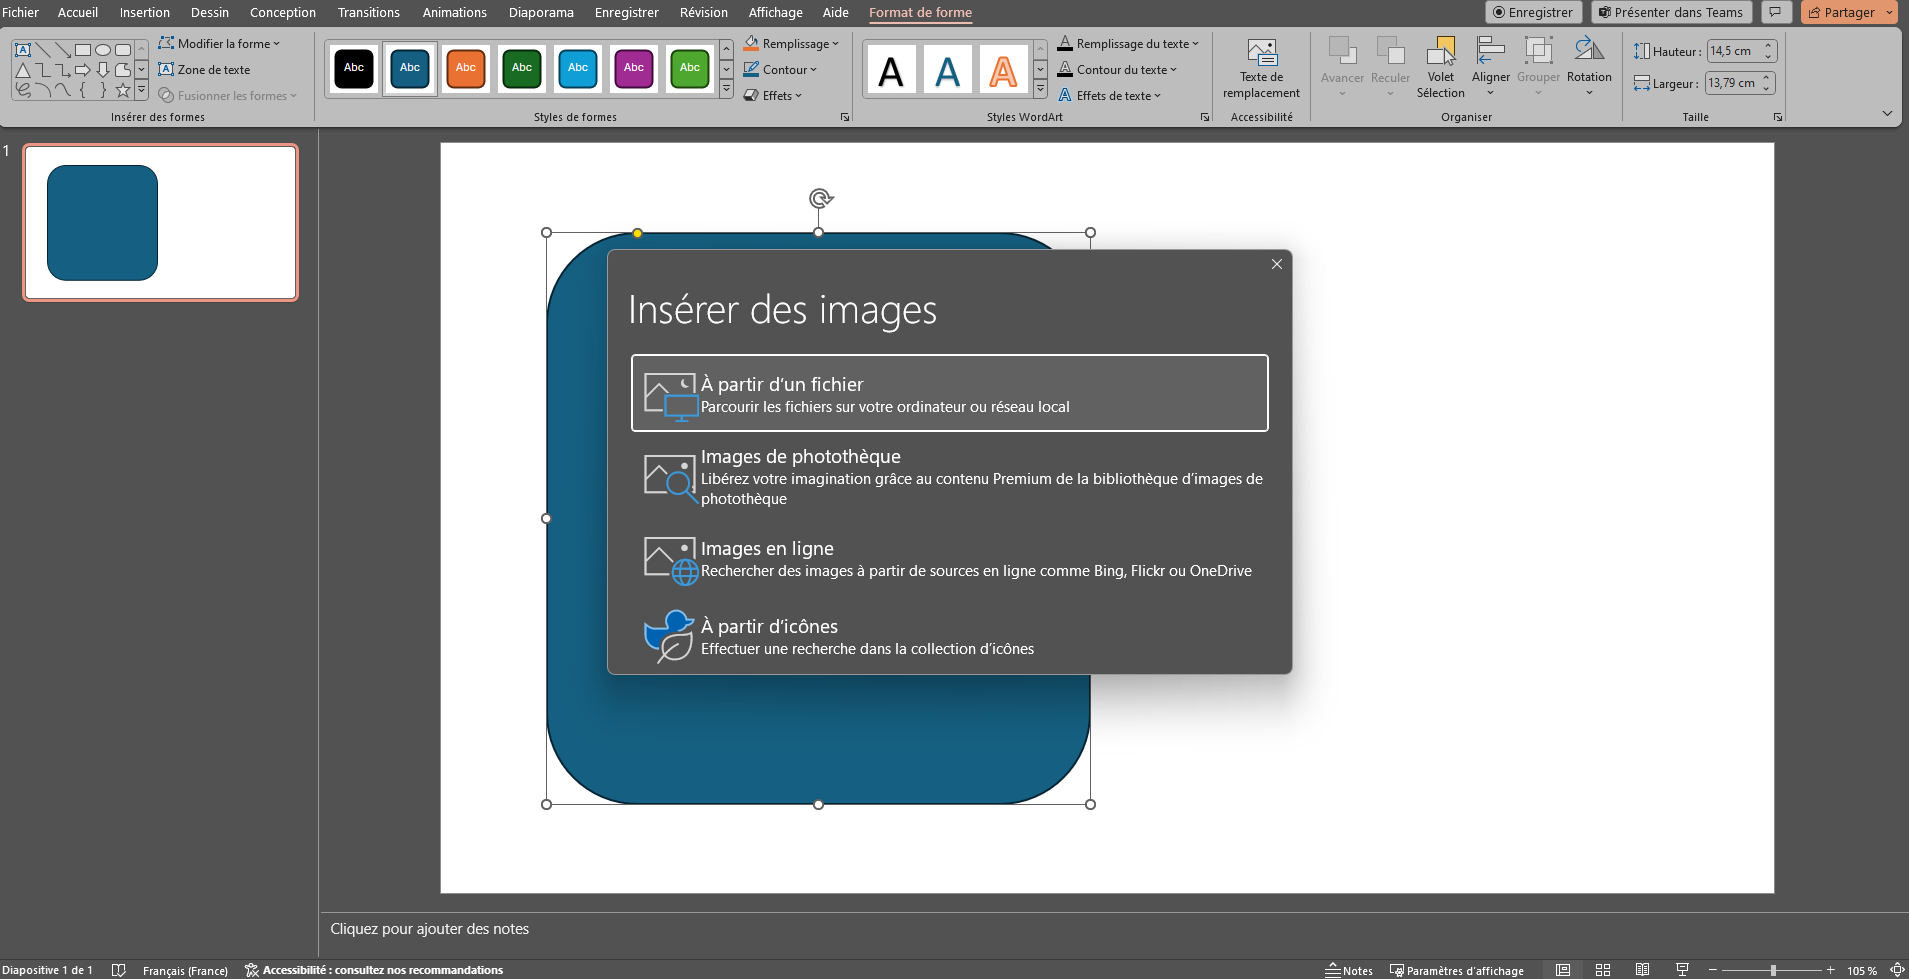Viewport: 1909px width, 979px height.
Task: Open the Fichier menu
Action: pos(20,12)
